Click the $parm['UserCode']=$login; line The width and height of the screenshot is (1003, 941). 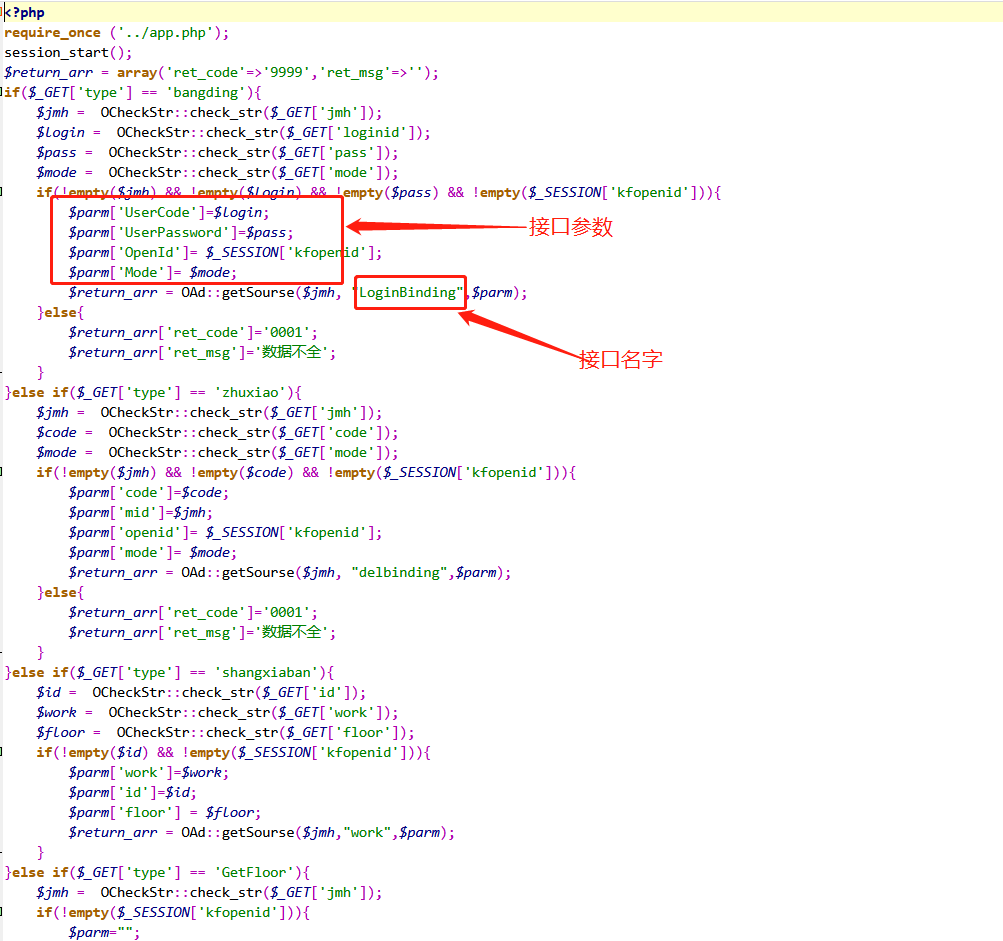(x=169, y=212)
